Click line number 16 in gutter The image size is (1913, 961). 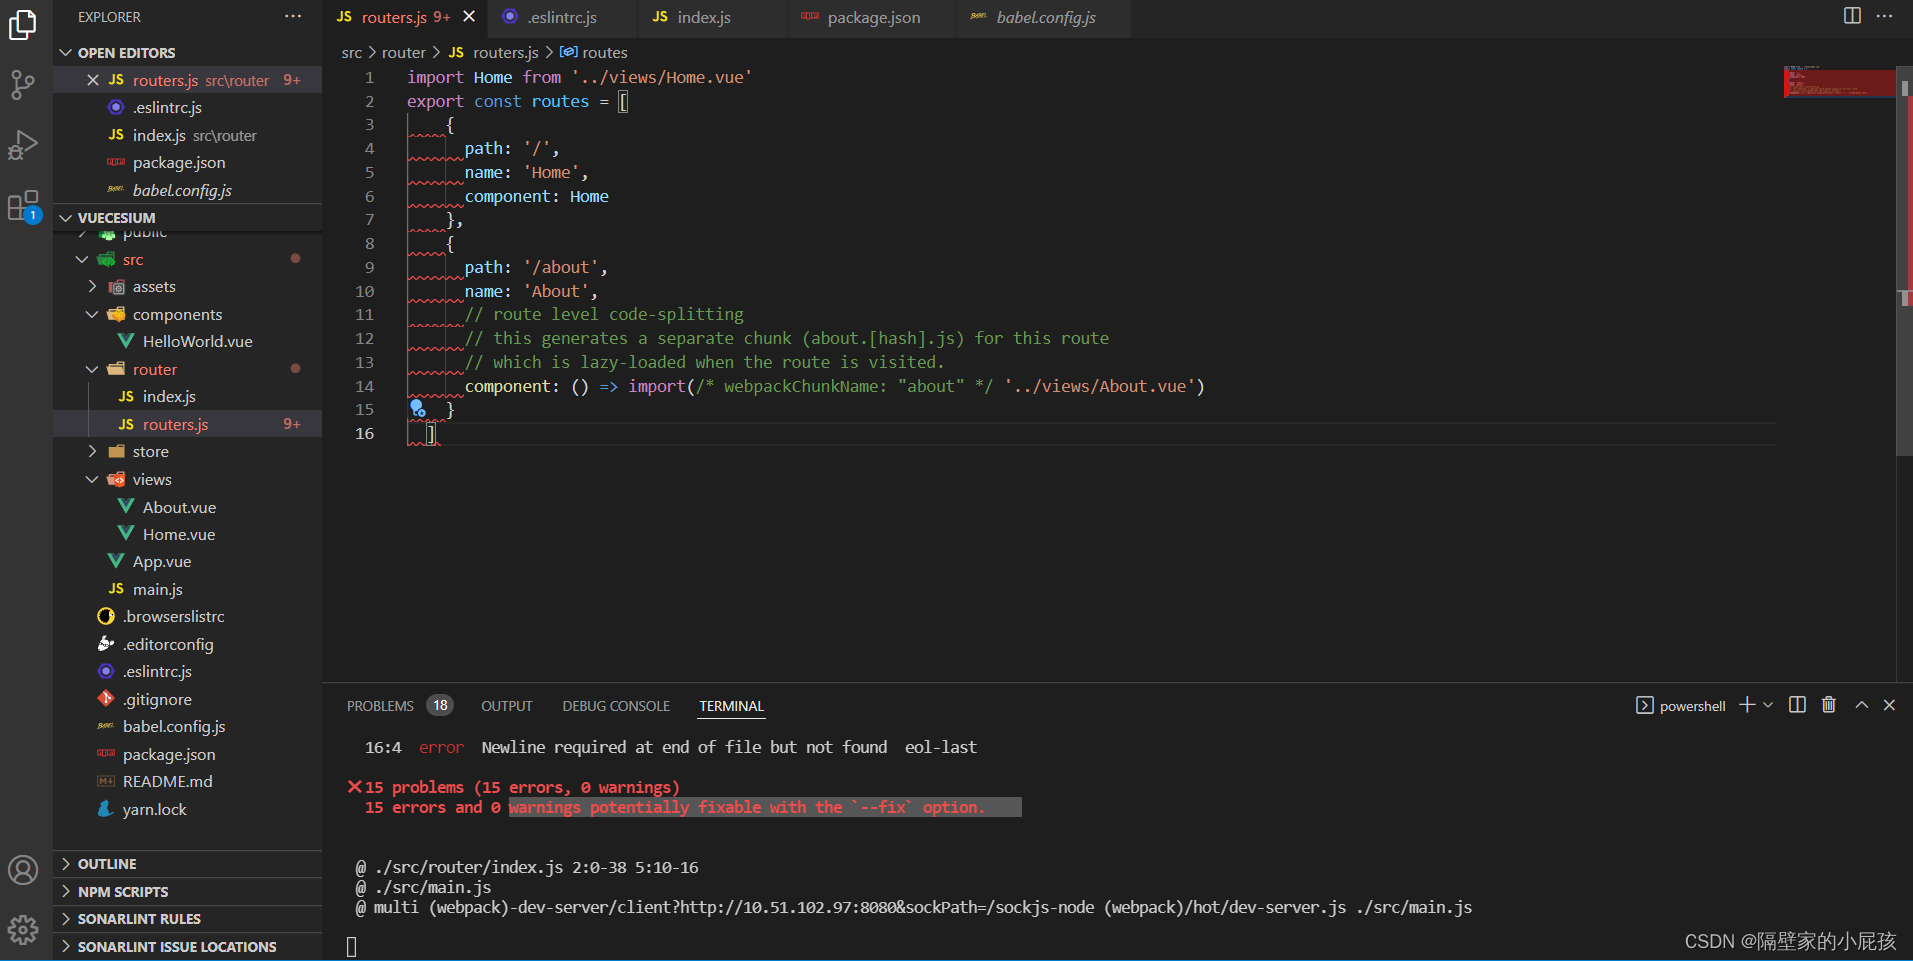pyautogui.click(x=365, y=434)
